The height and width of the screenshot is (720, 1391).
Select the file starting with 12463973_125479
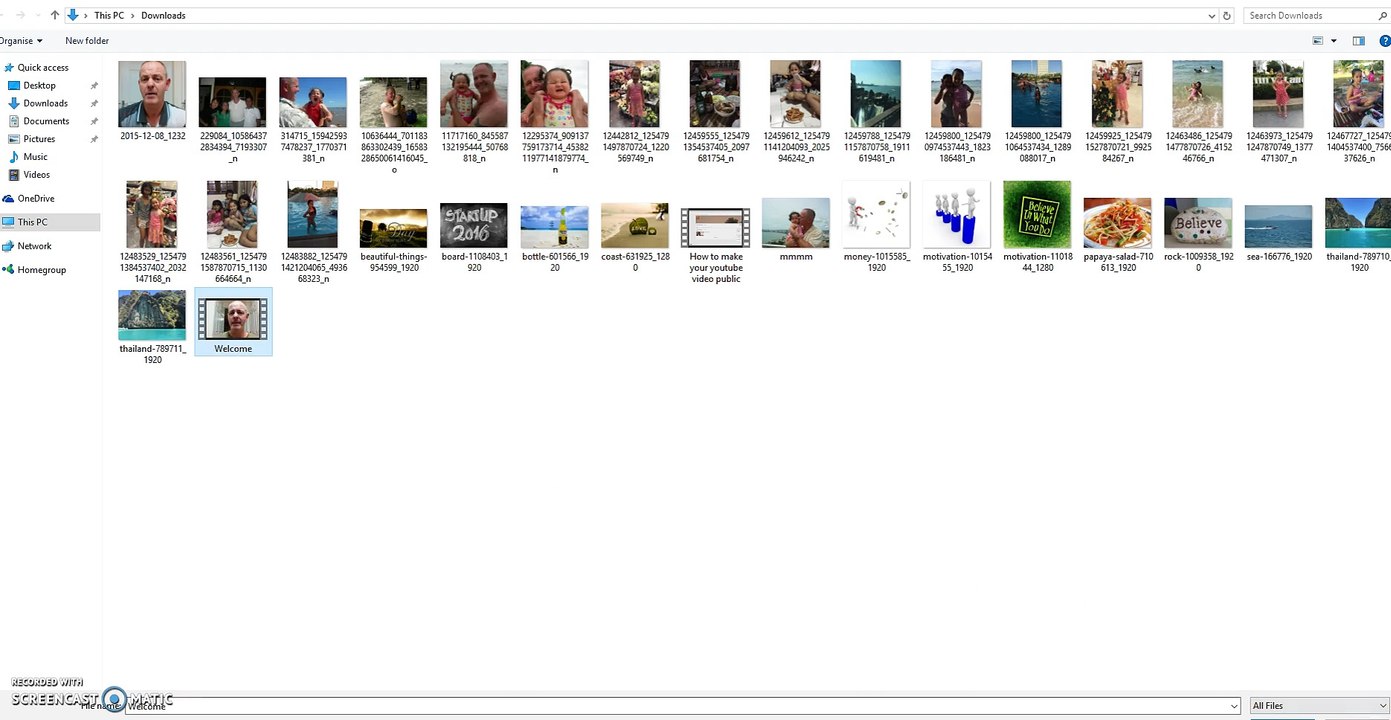(x=1278, y=112)
